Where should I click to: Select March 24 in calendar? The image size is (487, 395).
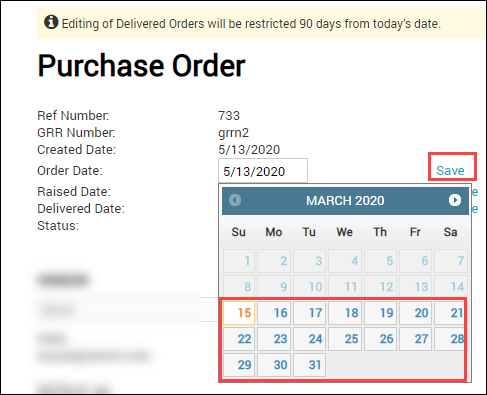point(310,339)
